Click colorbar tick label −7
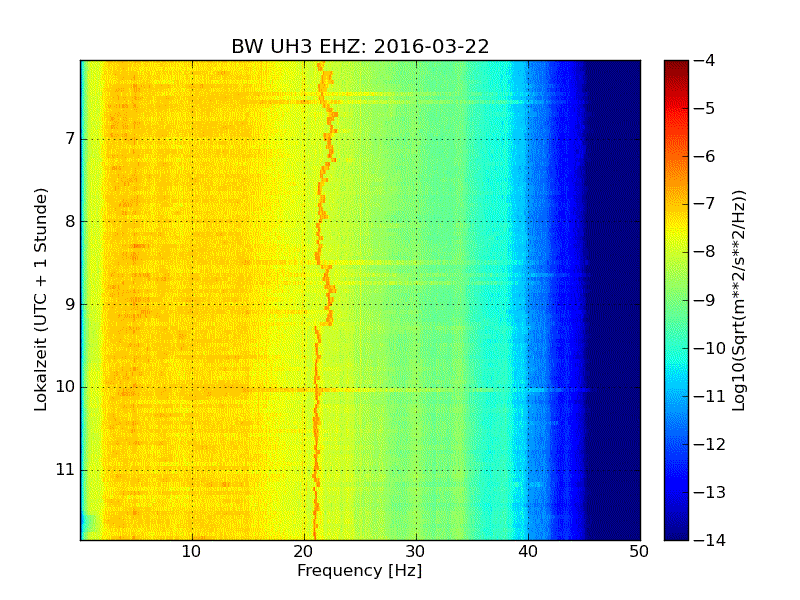800x600 pixels. tap(705, 204)
